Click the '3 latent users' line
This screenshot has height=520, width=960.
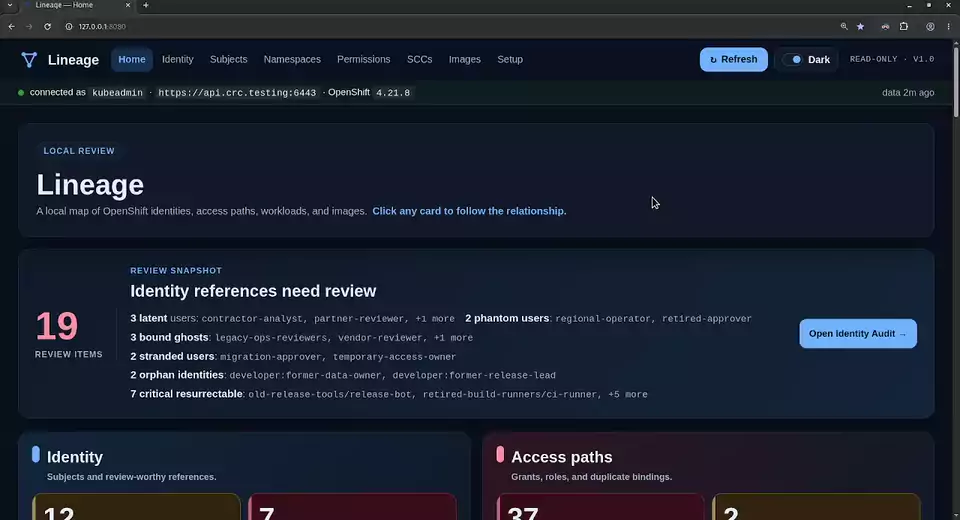292,318
